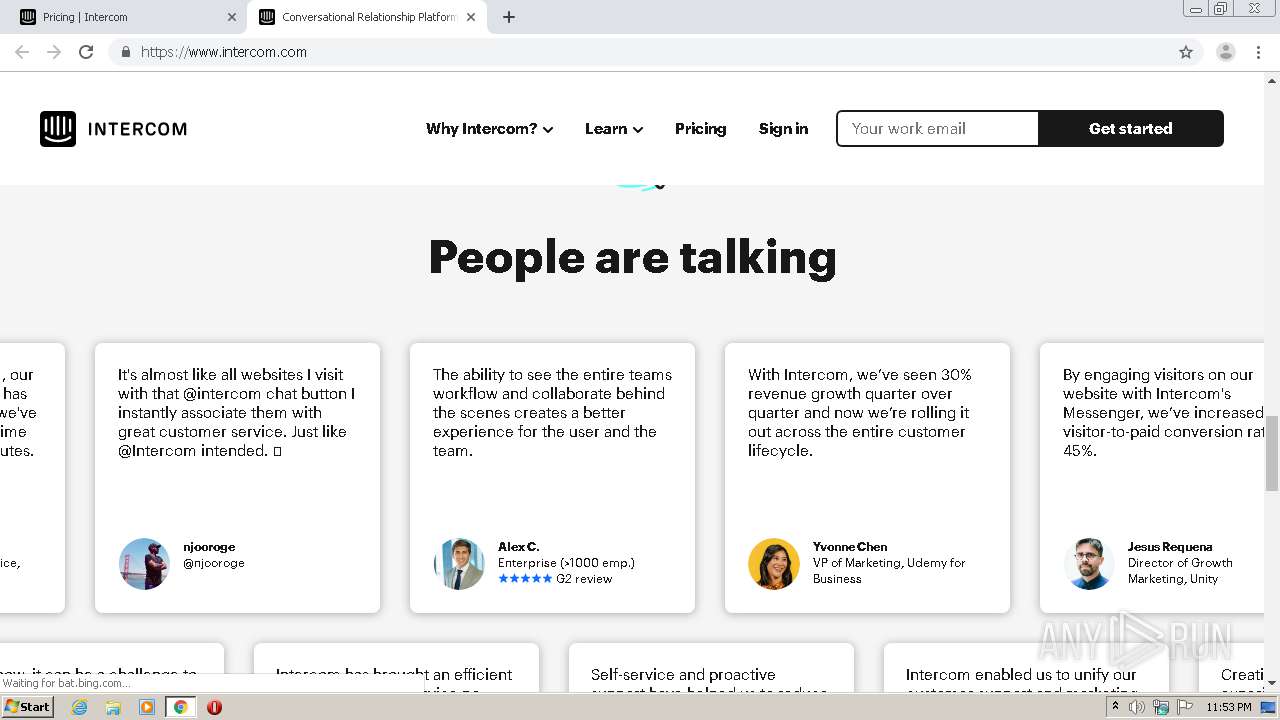Click the volume speaker tray icon
Image resolution: width=1280 pixels, height=720 pixels.
pyautogui.click(x=1137, y=707)
